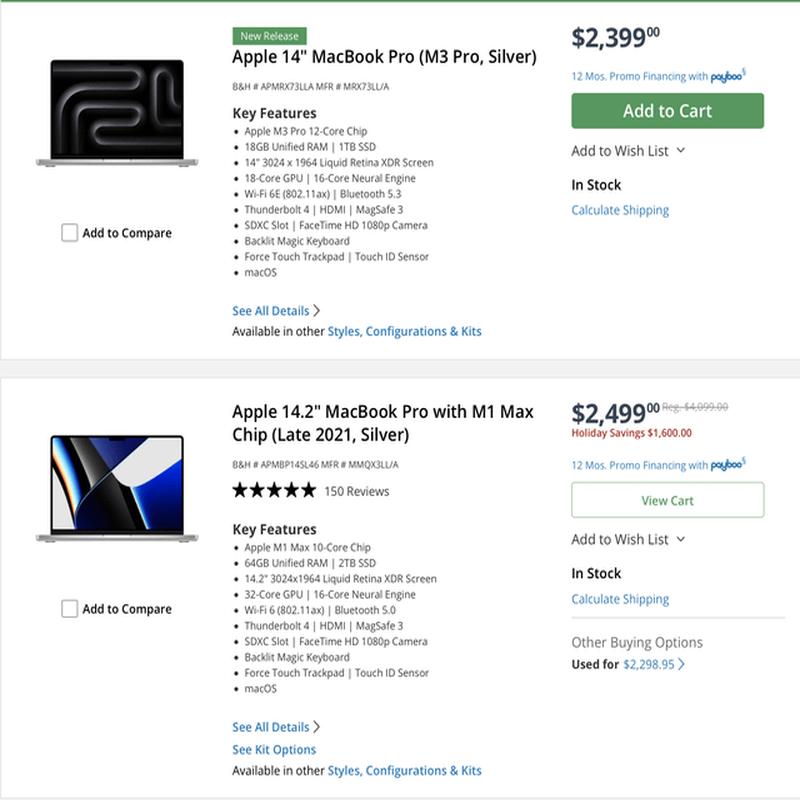
Task: Open See Kit Options link
Action: [274, 750]
